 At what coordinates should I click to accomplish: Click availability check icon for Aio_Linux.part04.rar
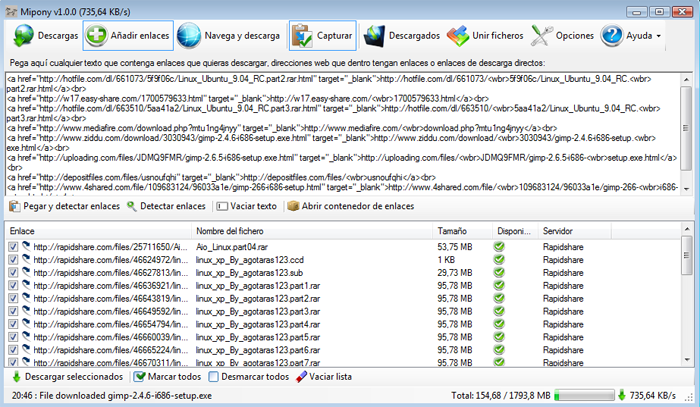[x=499, y=246]
